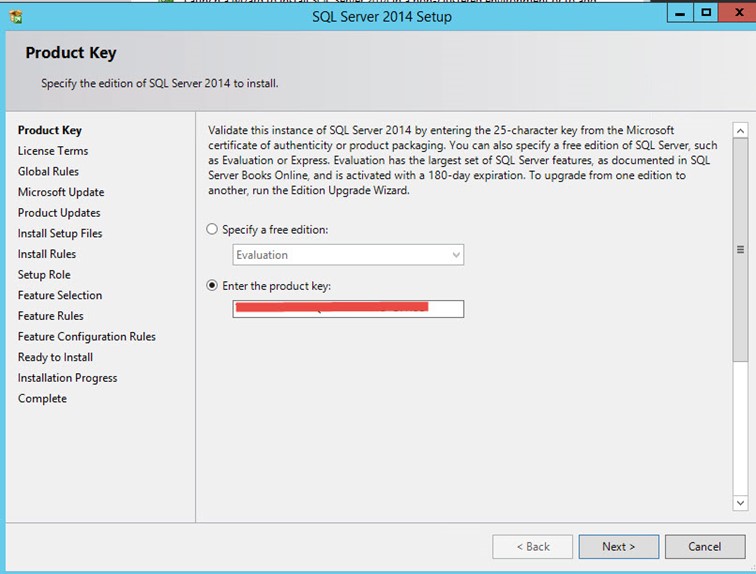
Task: Go to the Microsoft Update step
Action: 61,192
